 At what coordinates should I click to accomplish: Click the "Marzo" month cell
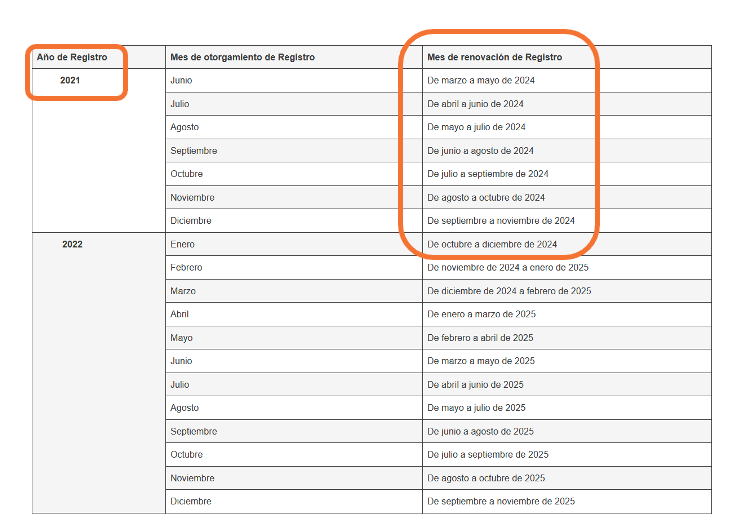[183, 291]
